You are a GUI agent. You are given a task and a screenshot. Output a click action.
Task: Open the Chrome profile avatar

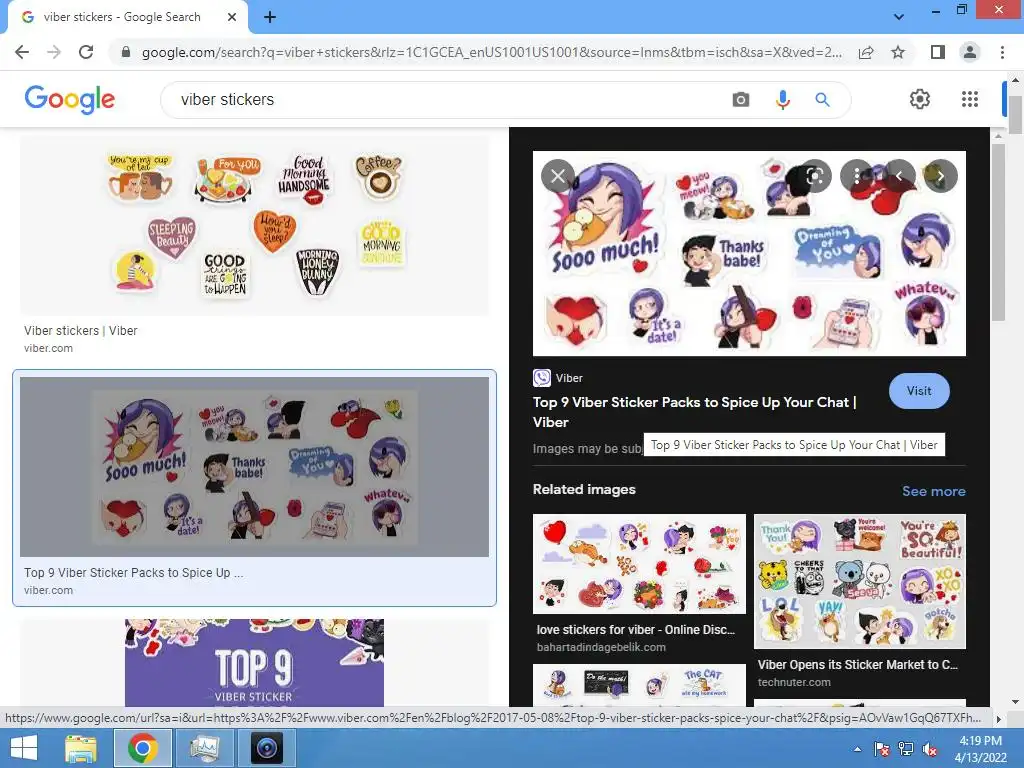click(x=970, y=52)
